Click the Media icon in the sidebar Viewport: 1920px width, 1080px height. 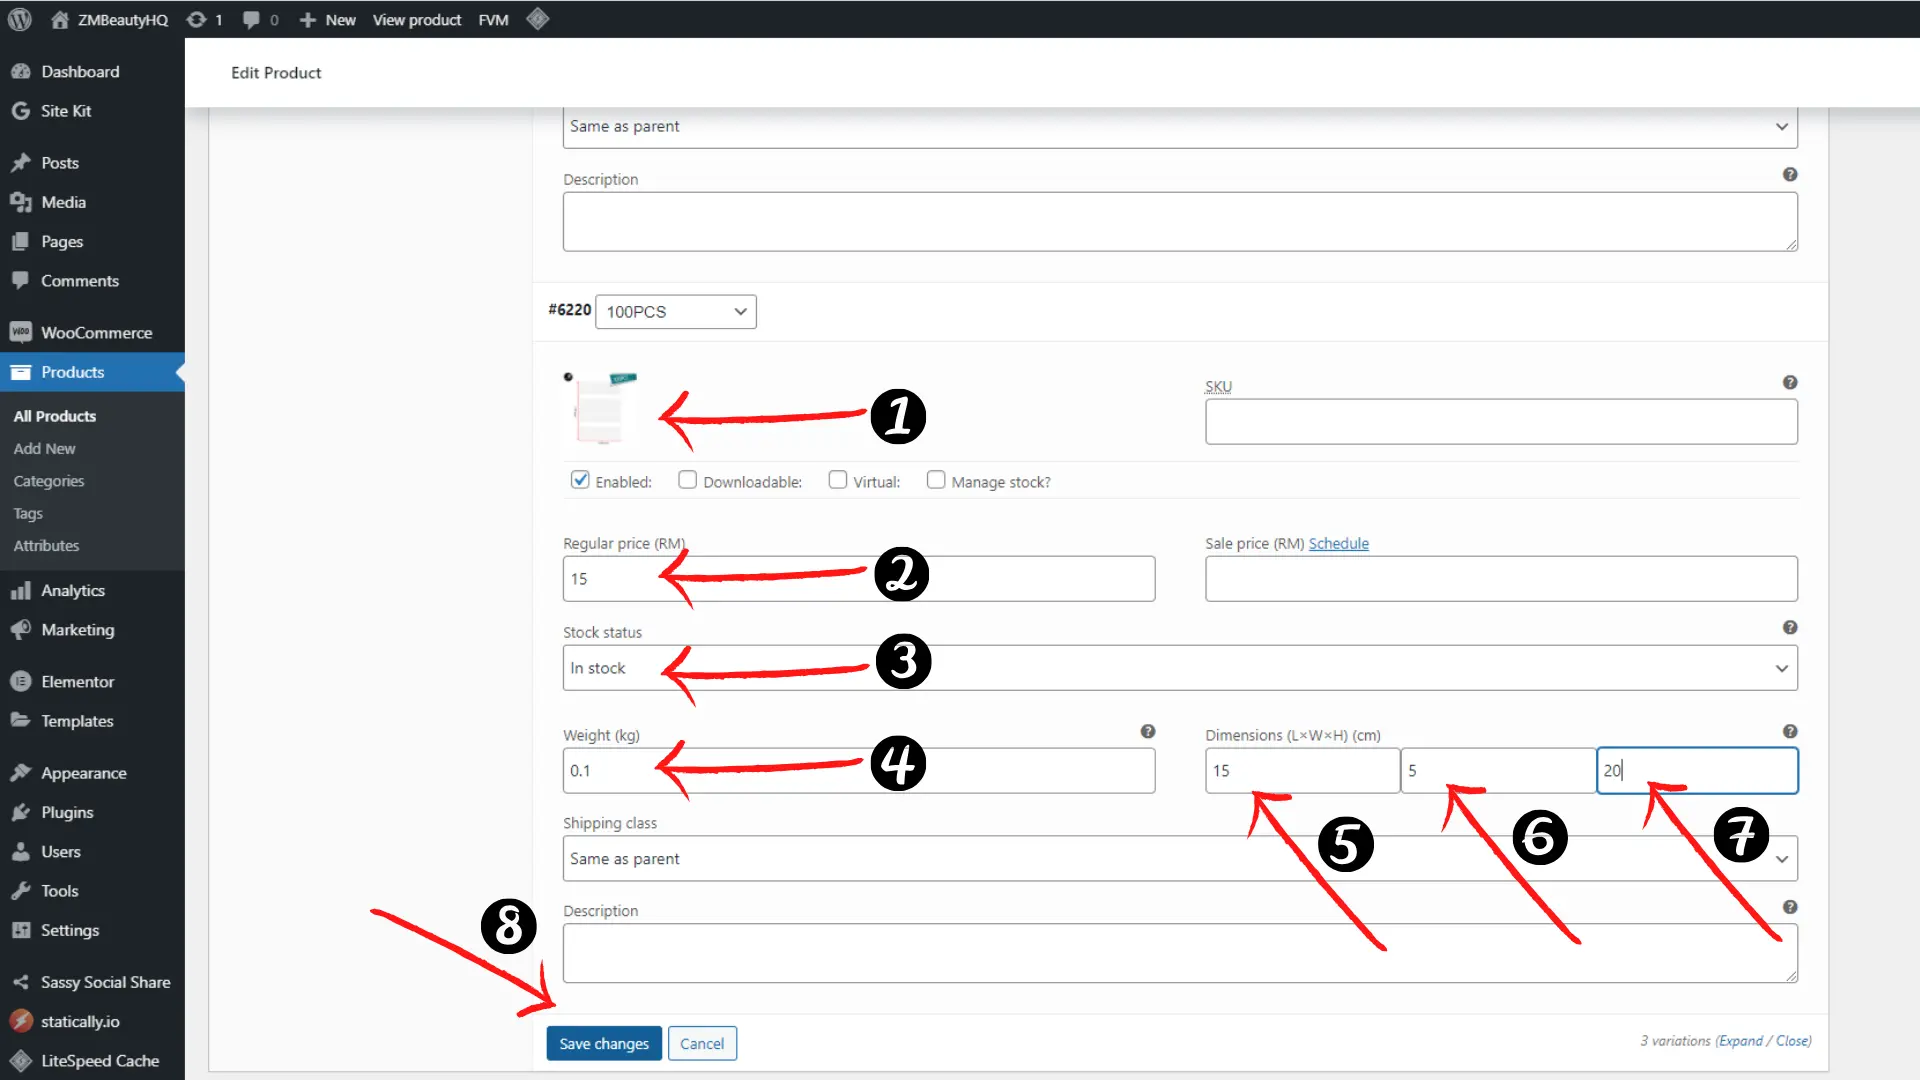coord(21,202)
